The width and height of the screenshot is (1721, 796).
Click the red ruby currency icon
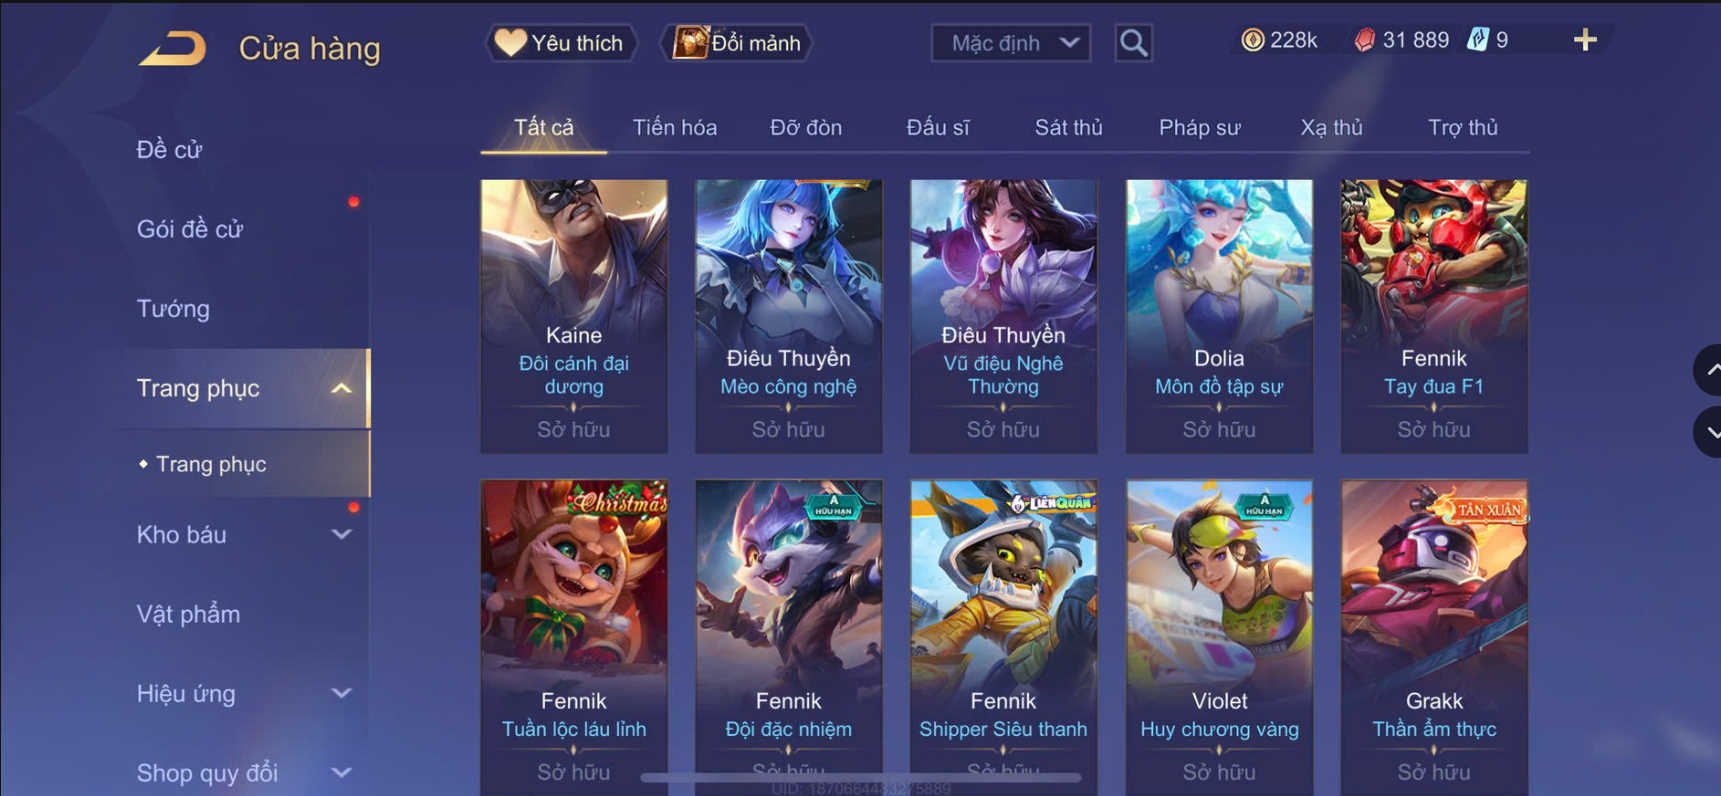coord(1364,40)
